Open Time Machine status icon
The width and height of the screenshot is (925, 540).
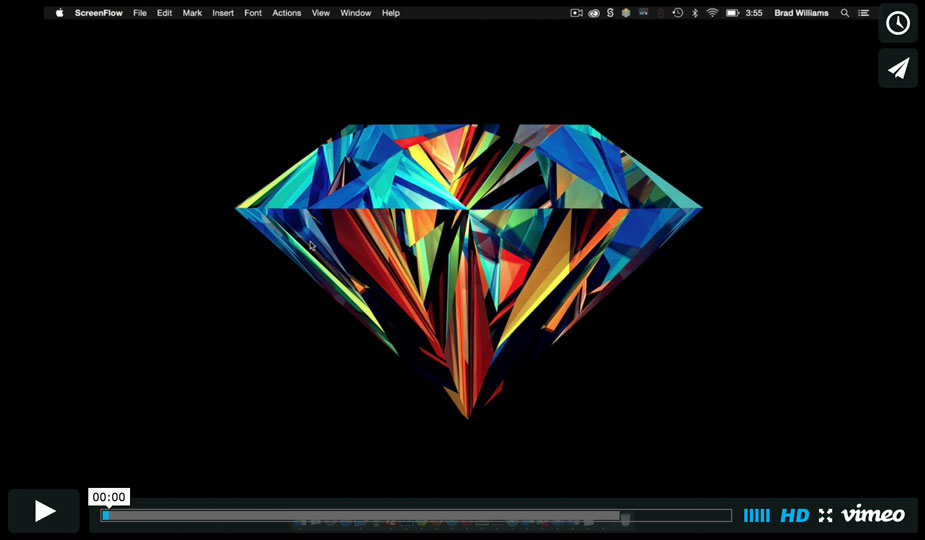pos(677,13)
